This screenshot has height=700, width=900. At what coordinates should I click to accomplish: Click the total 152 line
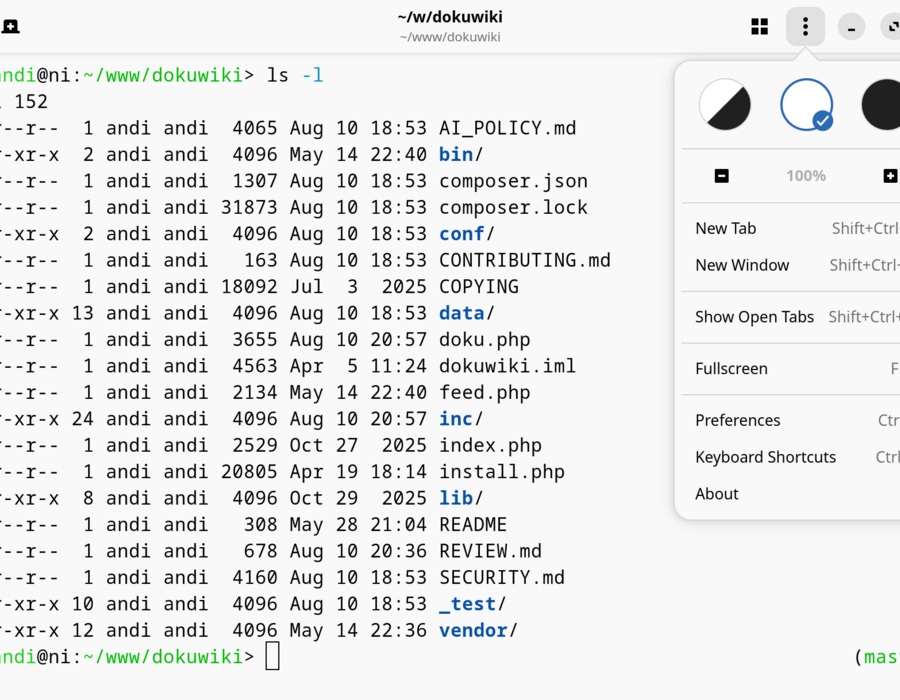24,102
